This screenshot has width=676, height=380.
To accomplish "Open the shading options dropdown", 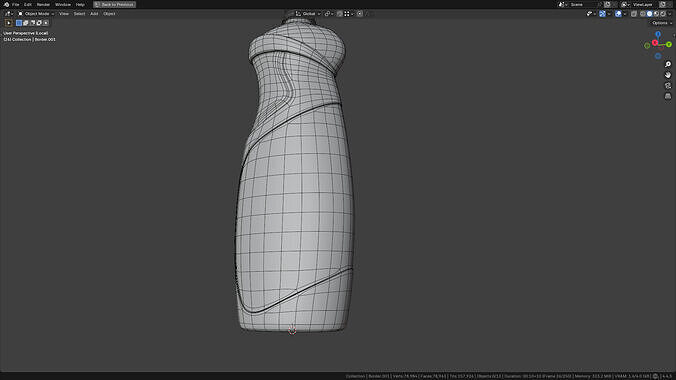I will point(670,14).
